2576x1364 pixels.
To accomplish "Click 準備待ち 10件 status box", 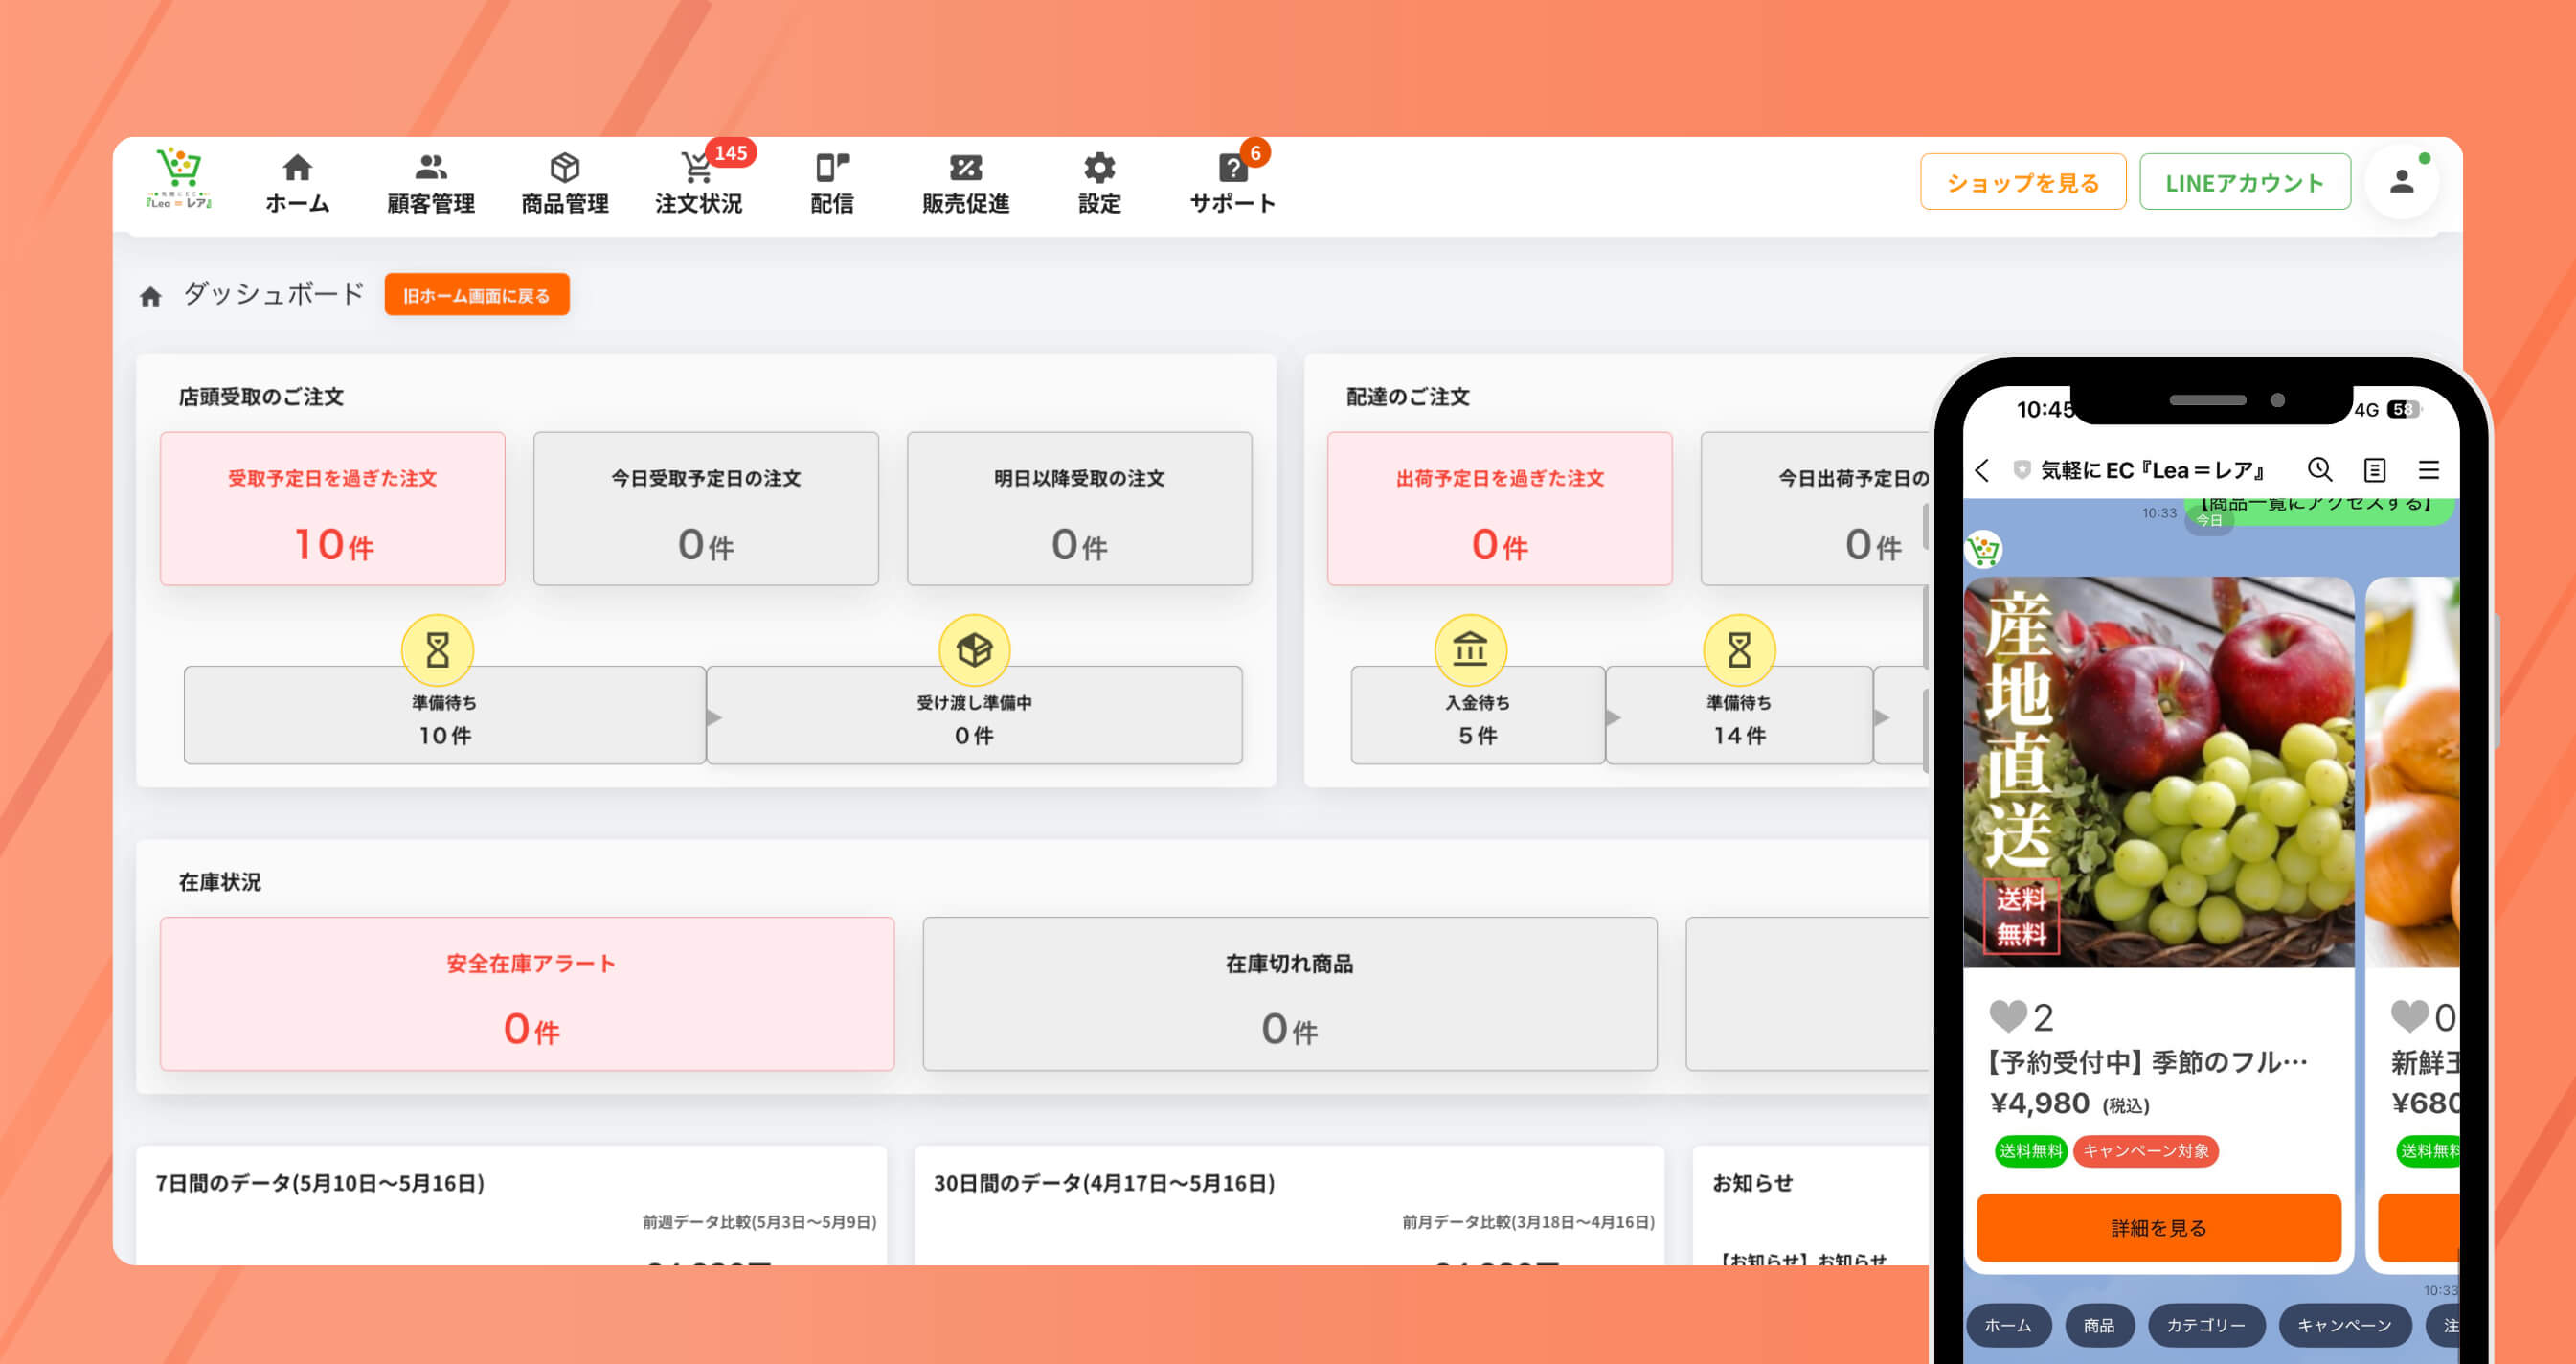I will (x=444, y=716).
